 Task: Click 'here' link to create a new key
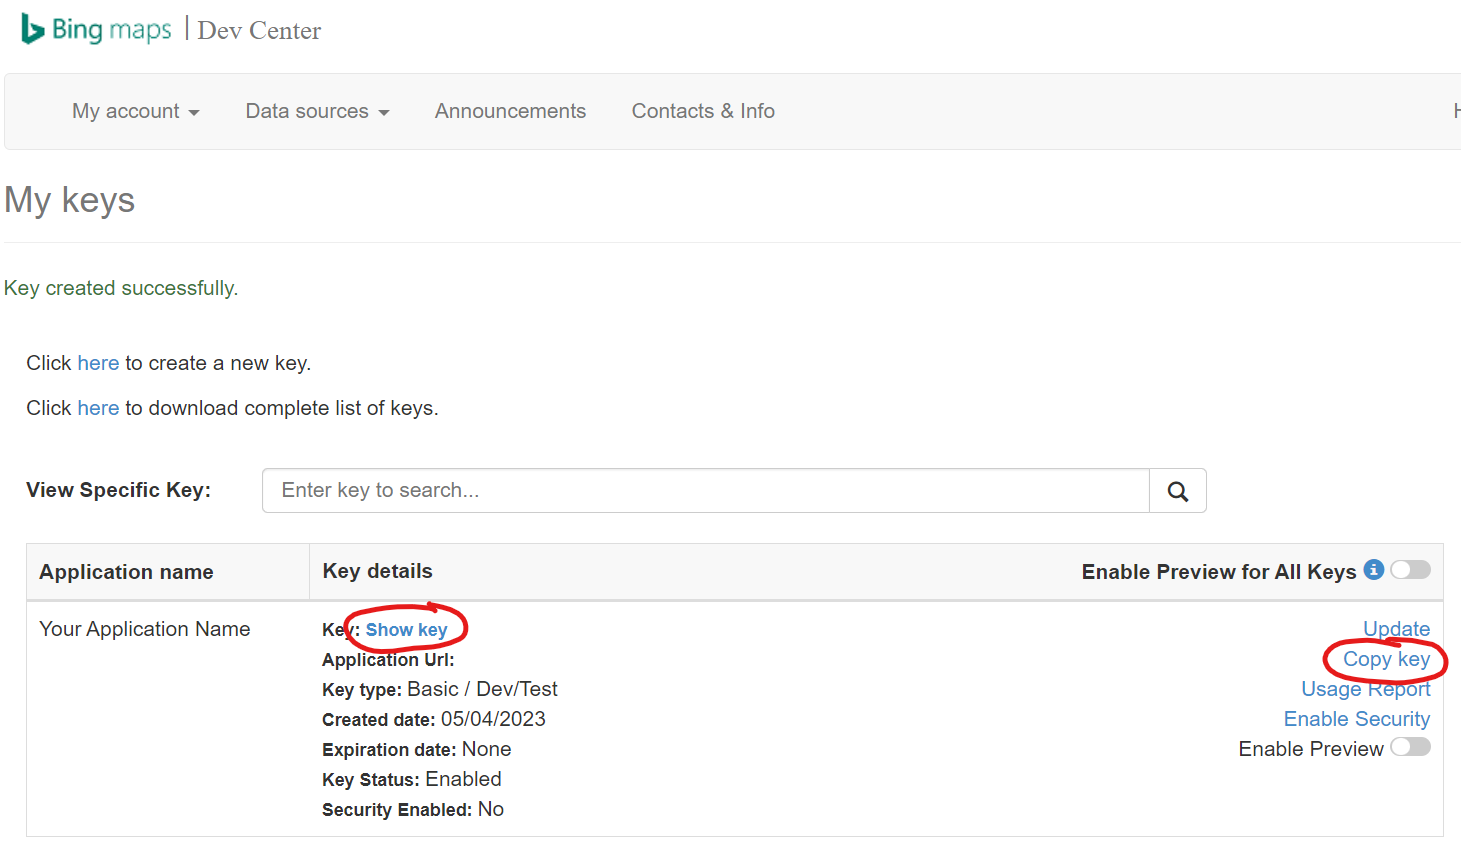click(98, 363)
